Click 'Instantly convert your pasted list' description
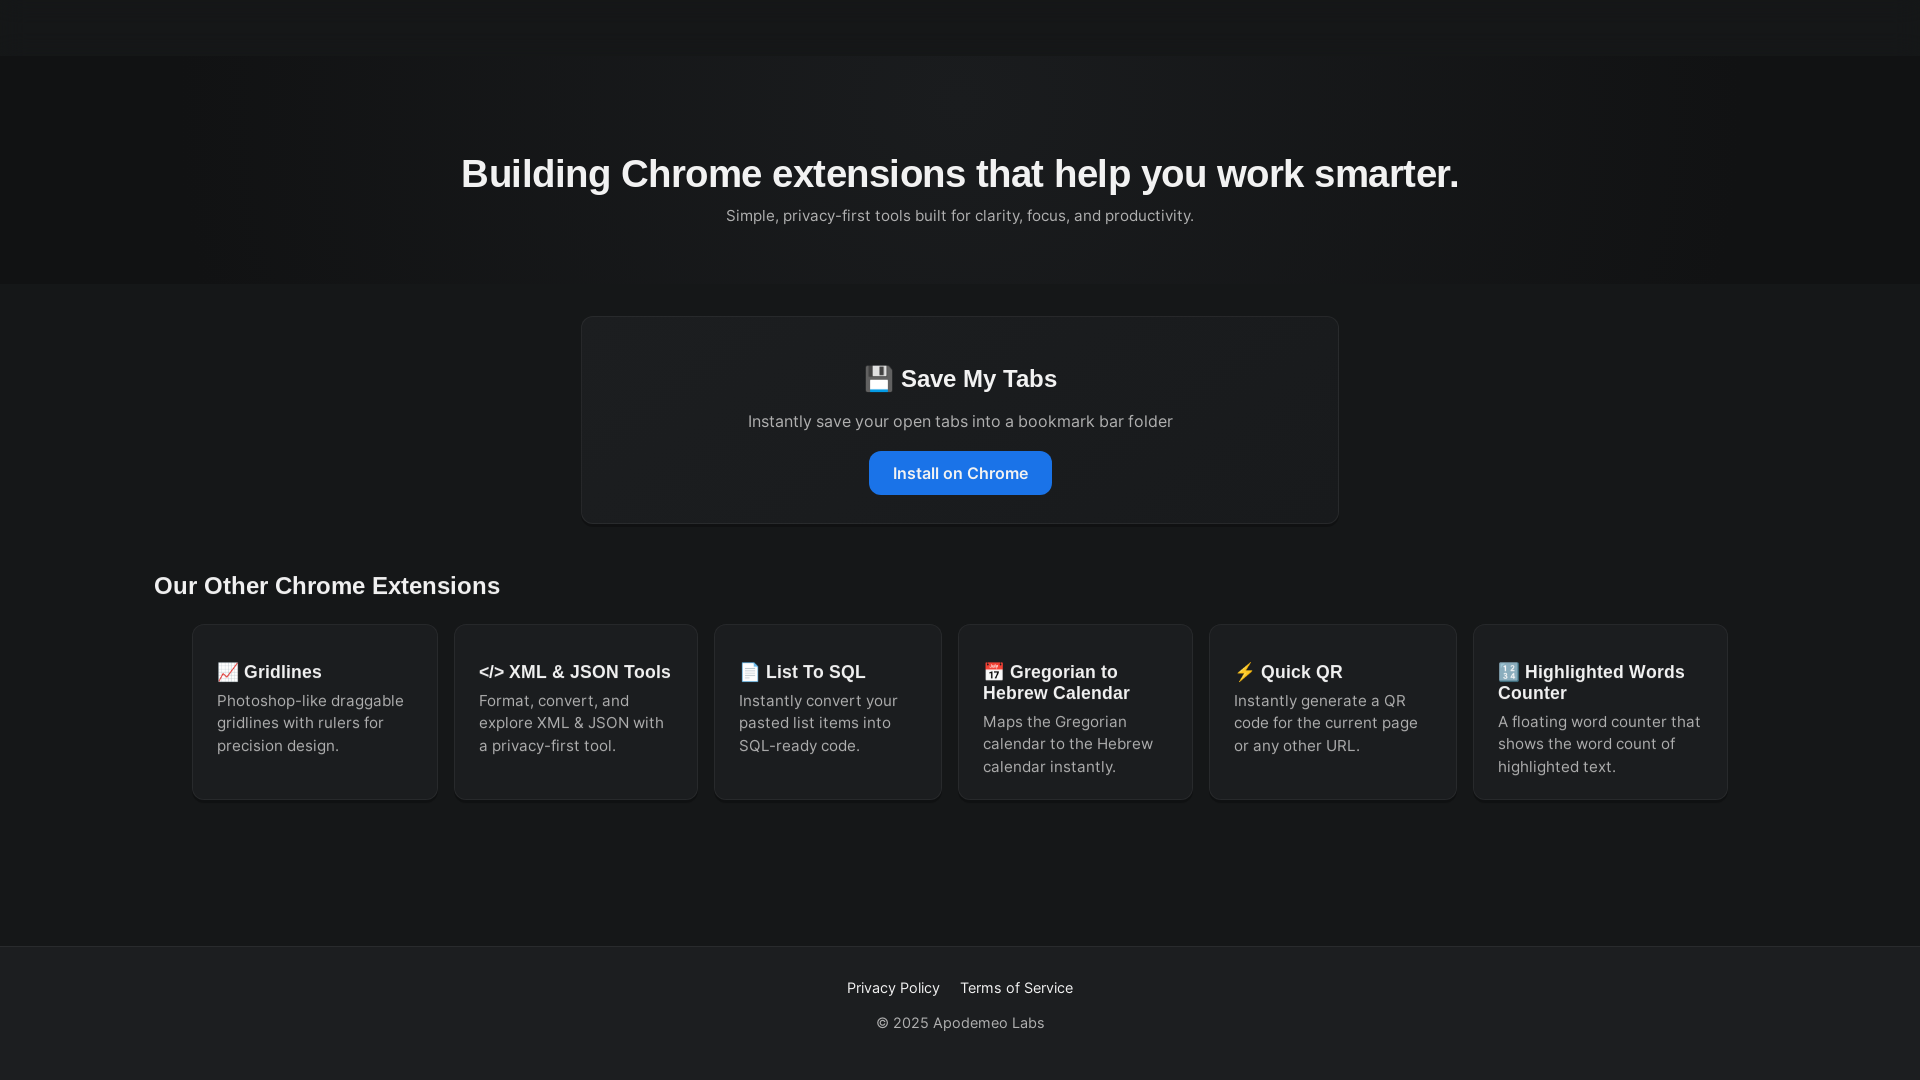Screen dimensions: 1920x1080 819,723
